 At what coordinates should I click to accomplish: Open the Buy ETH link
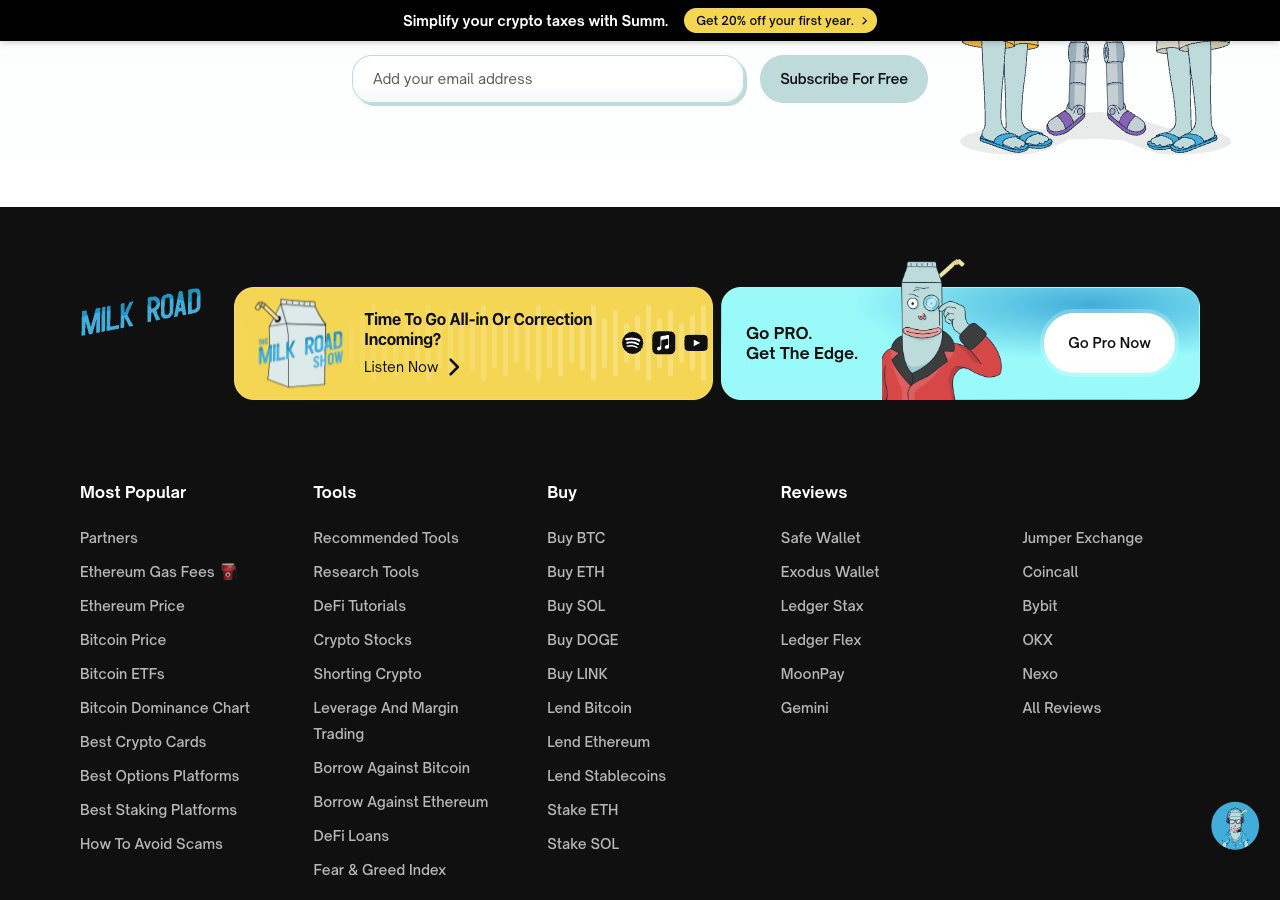point(576,572)
